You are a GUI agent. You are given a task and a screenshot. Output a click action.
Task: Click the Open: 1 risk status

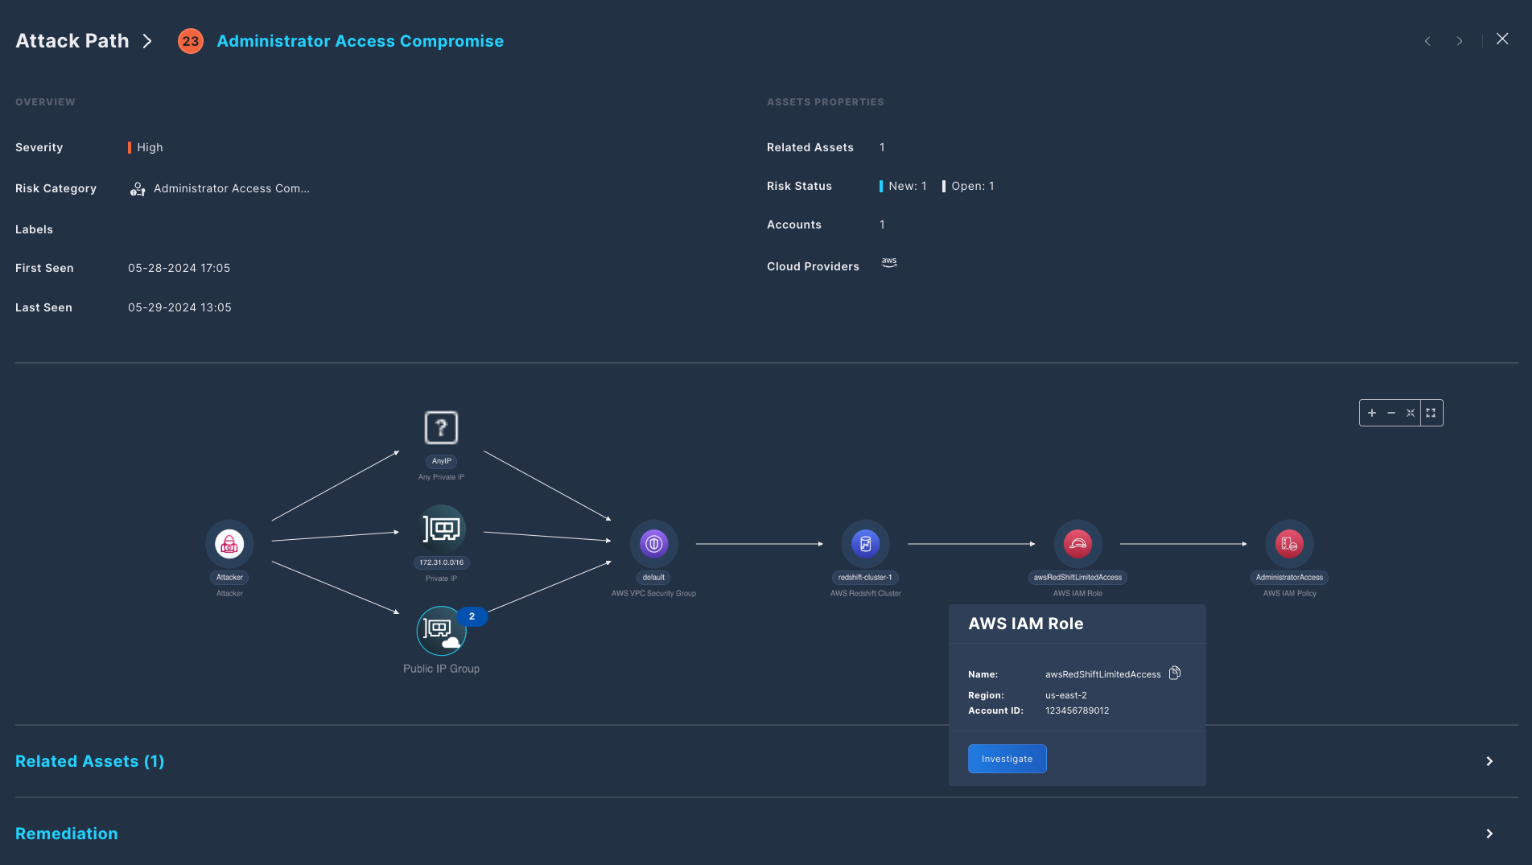click(x=973, y=186)
